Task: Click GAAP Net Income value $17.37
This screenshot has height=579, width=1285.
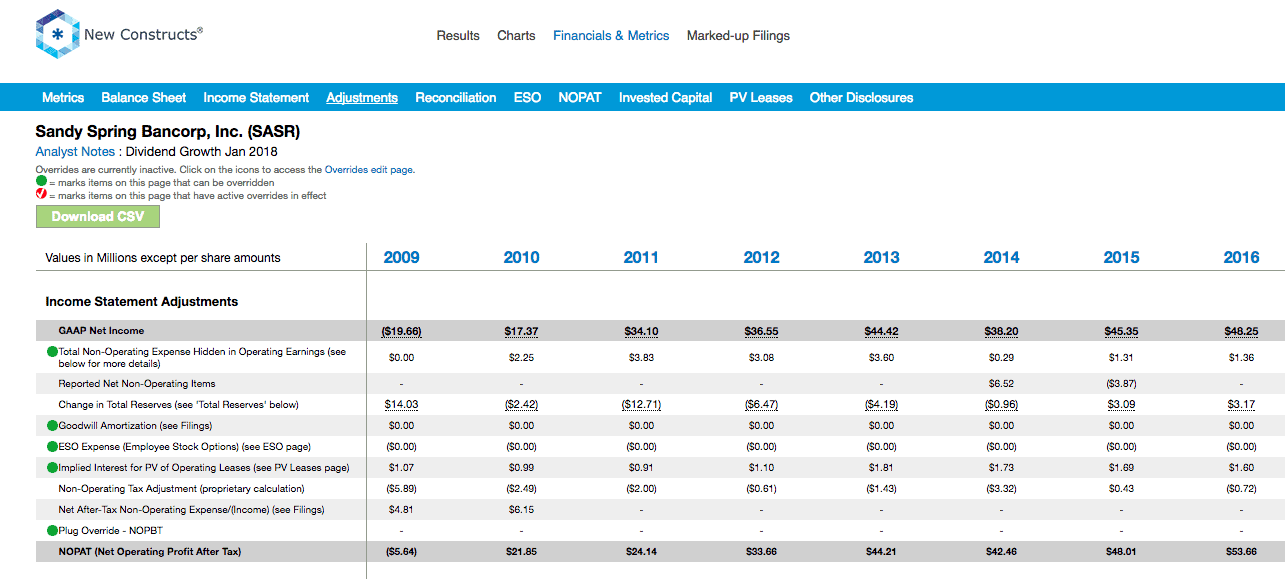Action: pyautogui.click(x=521, y=331)
